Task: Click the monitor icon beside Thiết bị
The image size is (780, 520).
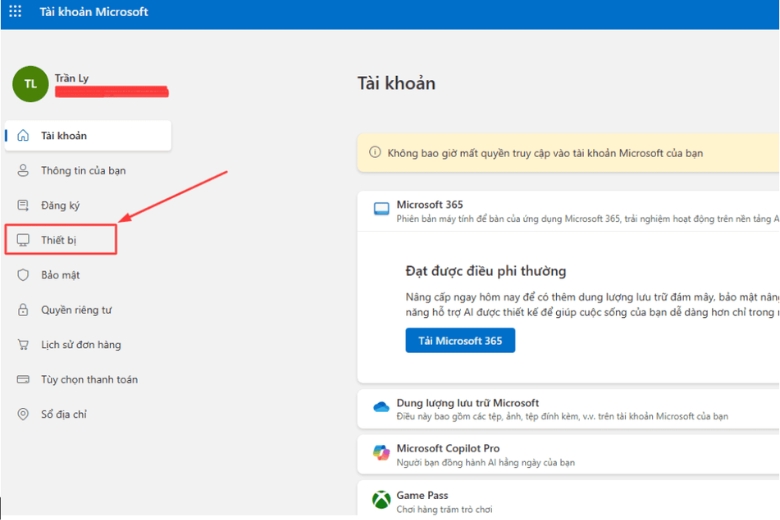Action: [23, 240]
